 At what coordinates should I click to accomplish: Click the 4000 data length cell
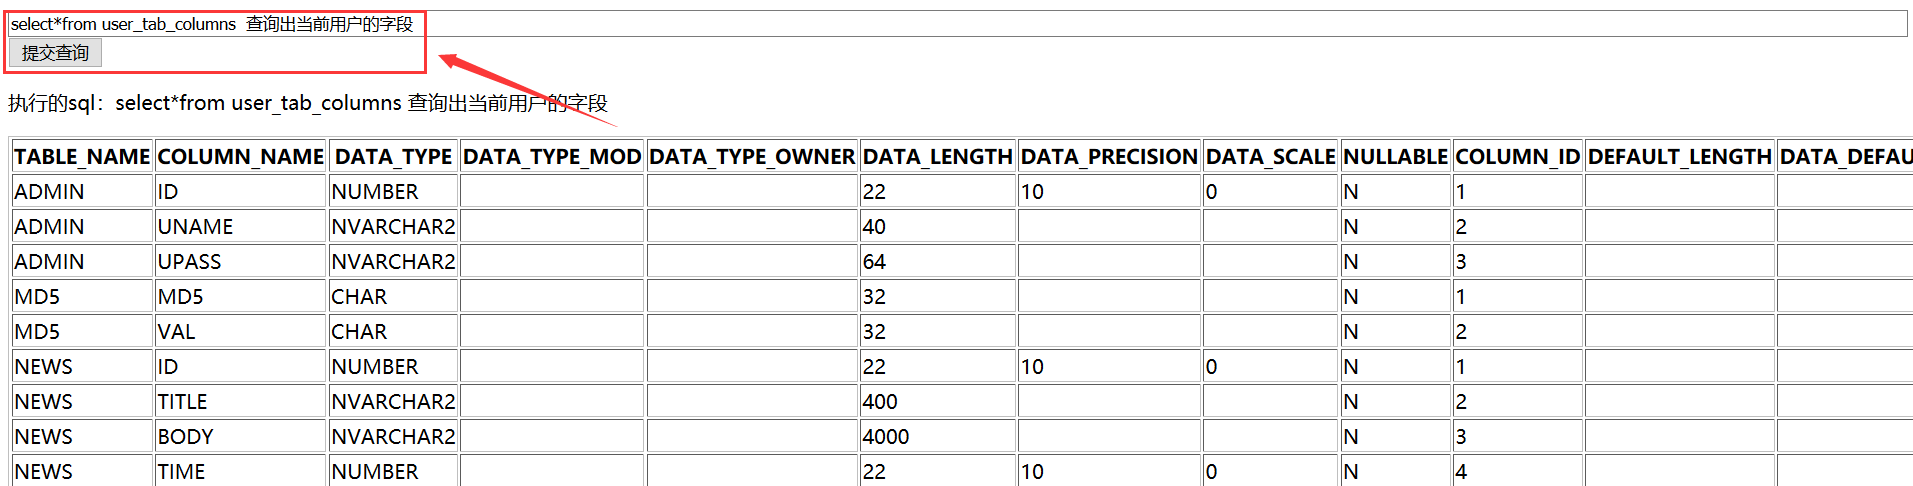coord(937,437)
